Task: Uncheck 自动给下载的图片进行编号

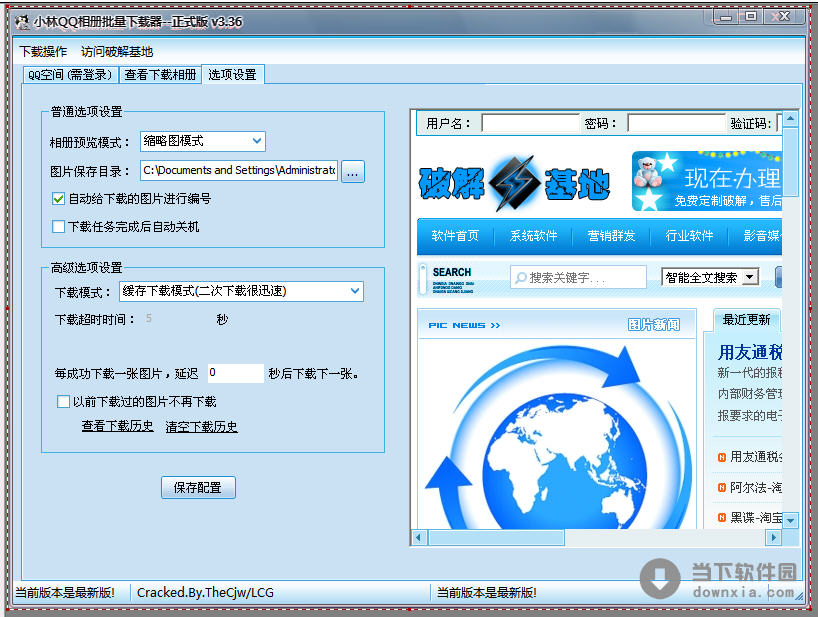Action: [58, 199]
